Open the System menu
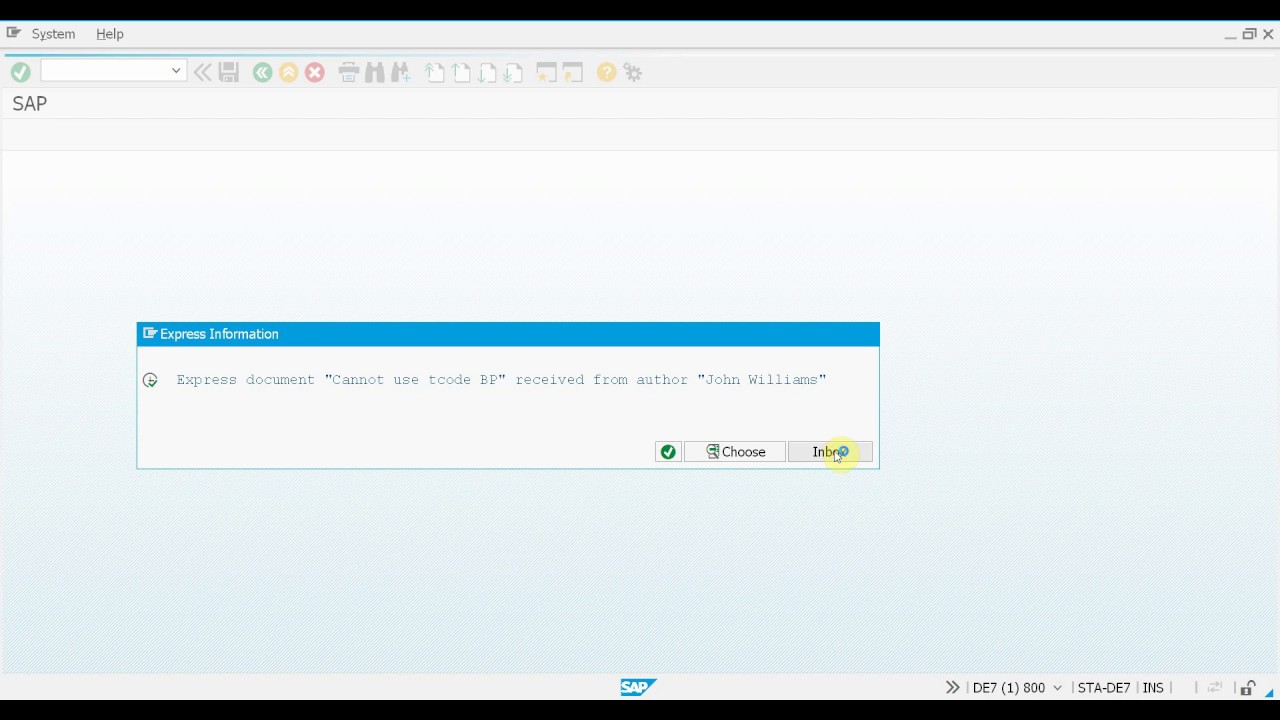This screenshot has height=720, width=1280. (53, 33)
